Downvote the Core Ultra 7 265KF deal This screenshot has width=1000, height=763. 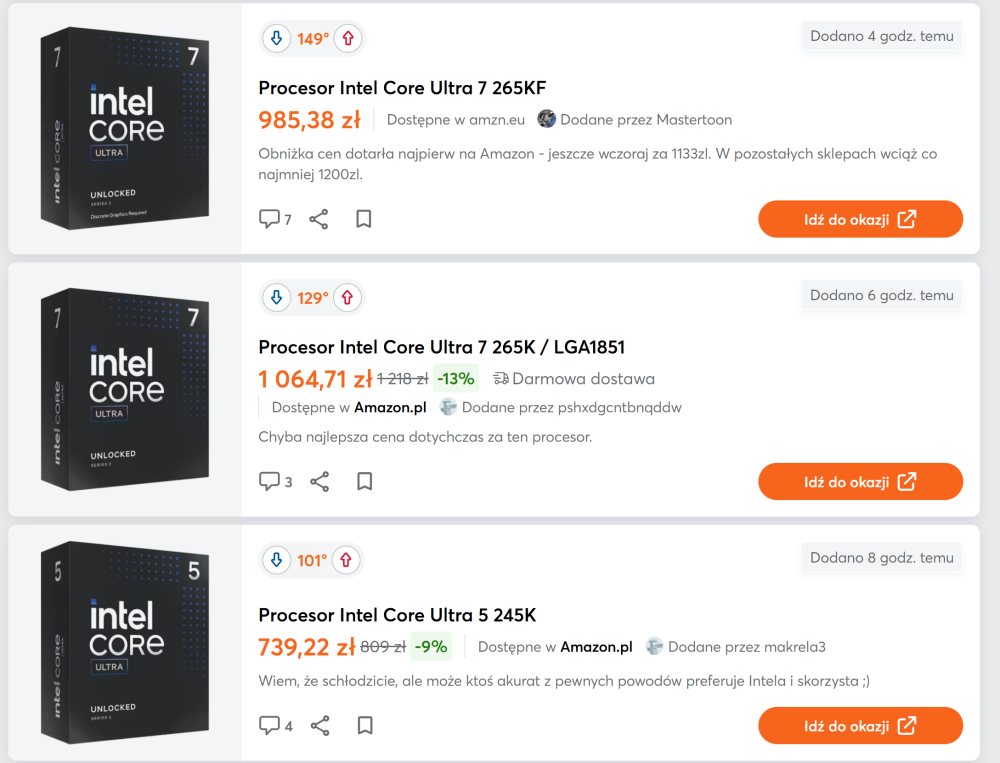(276, 39)
